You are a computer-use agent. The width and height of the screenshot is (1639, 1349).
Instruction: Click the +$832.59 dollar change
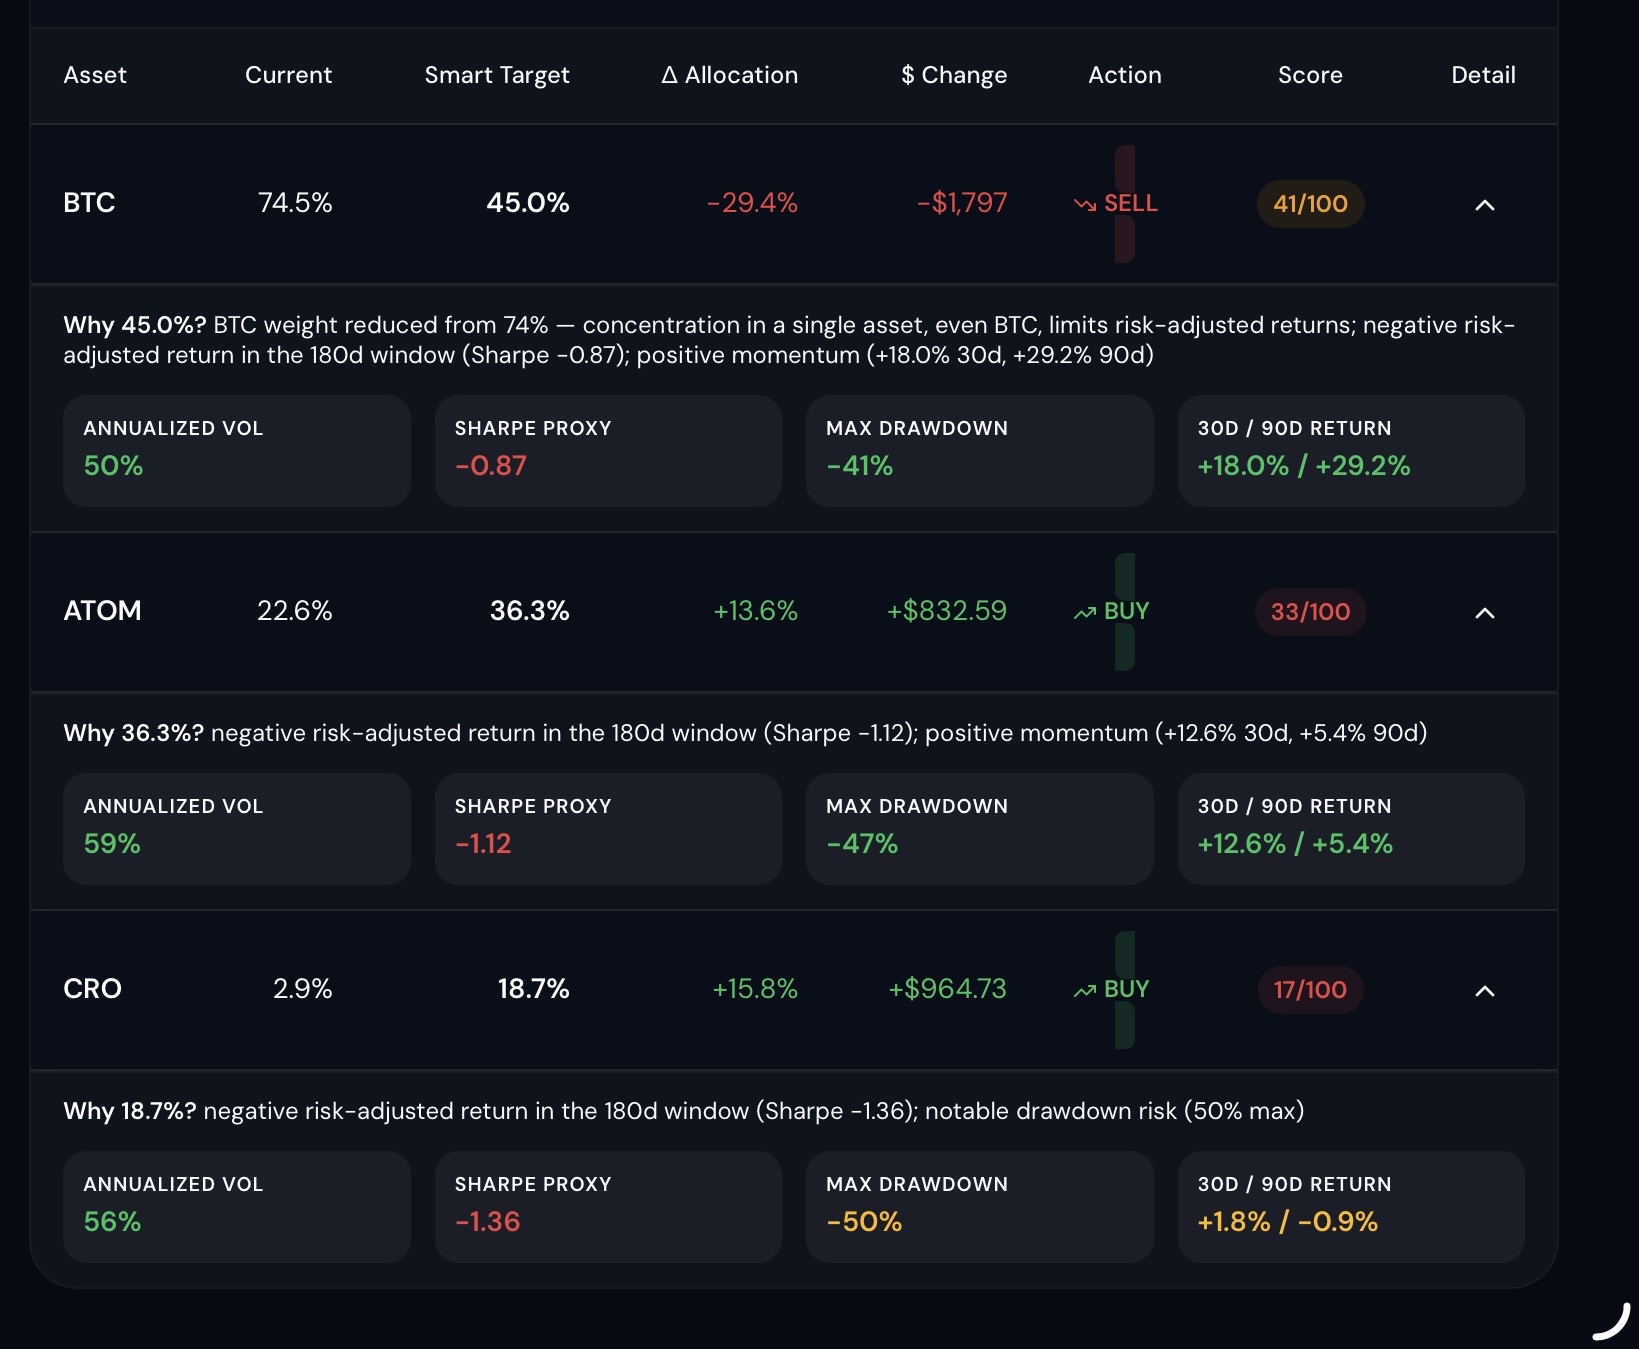click(x=947, y=611)
